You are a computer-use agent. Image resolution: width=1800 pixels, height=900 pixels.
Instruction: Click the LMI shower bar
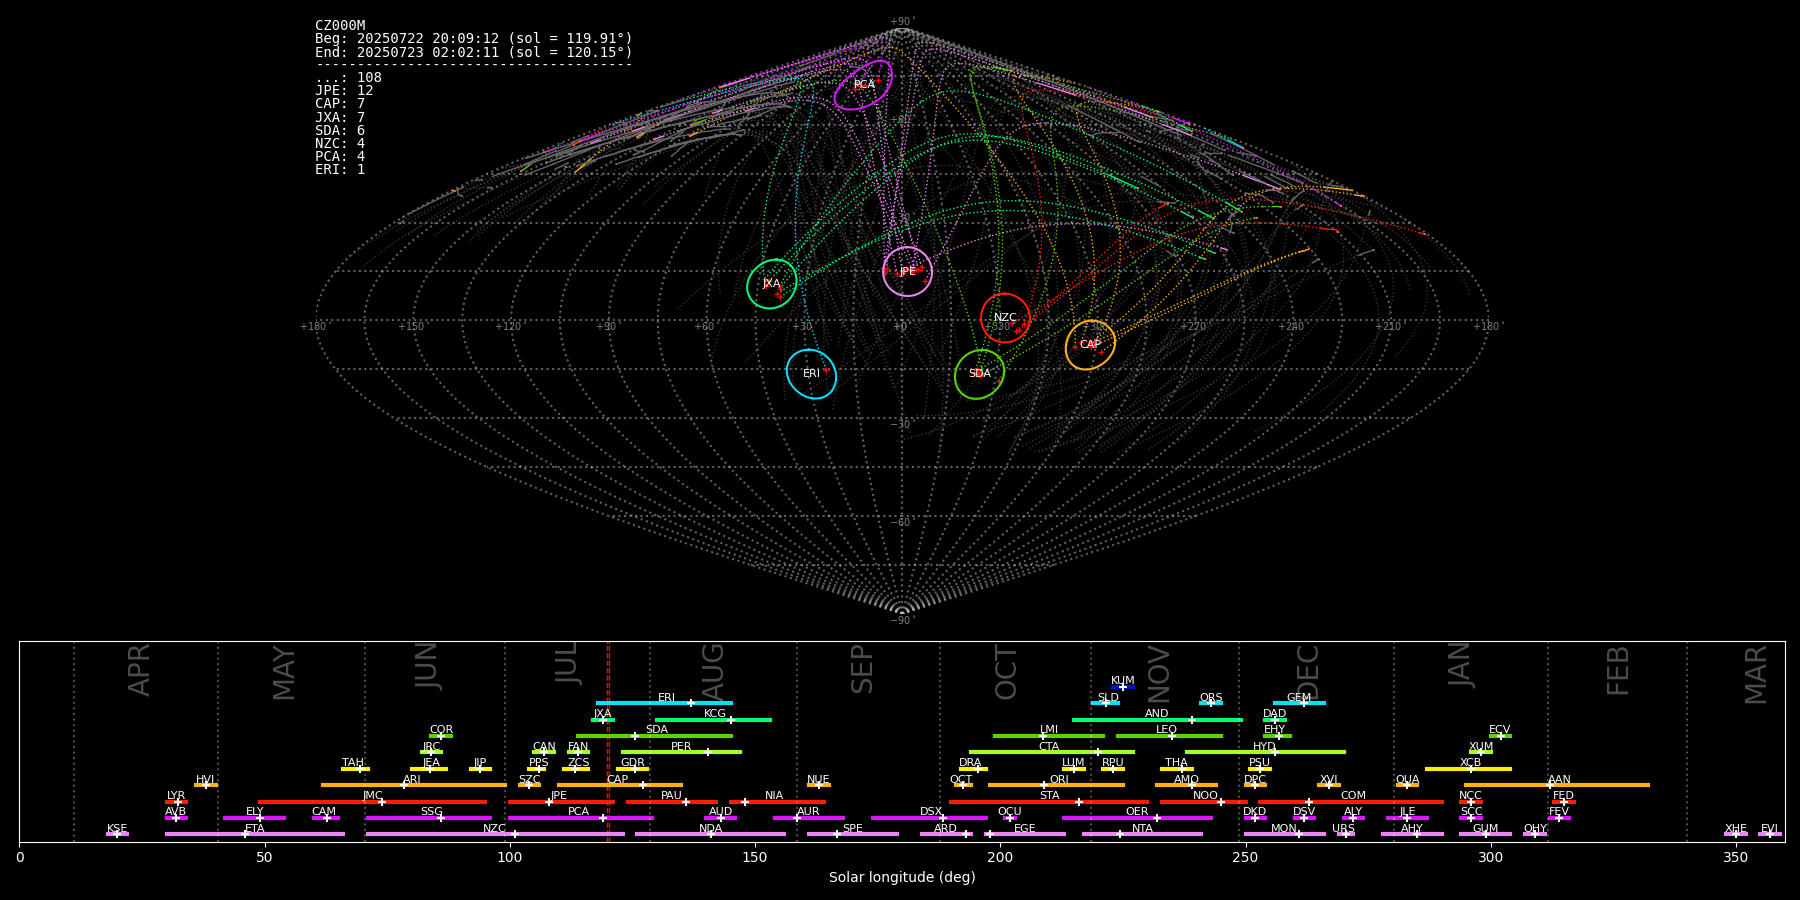(1049, 736)
